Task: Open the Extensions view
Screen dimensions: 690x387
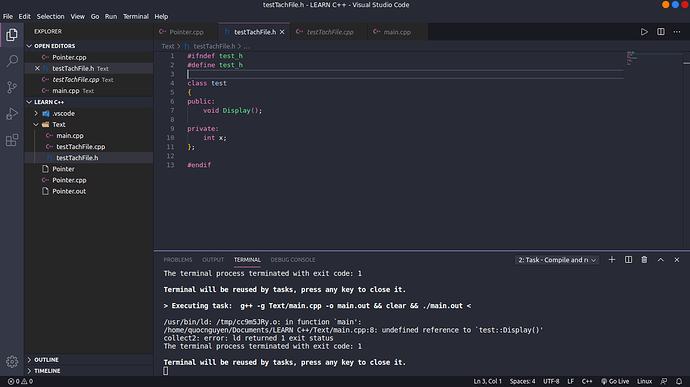Action: point(12,140)
